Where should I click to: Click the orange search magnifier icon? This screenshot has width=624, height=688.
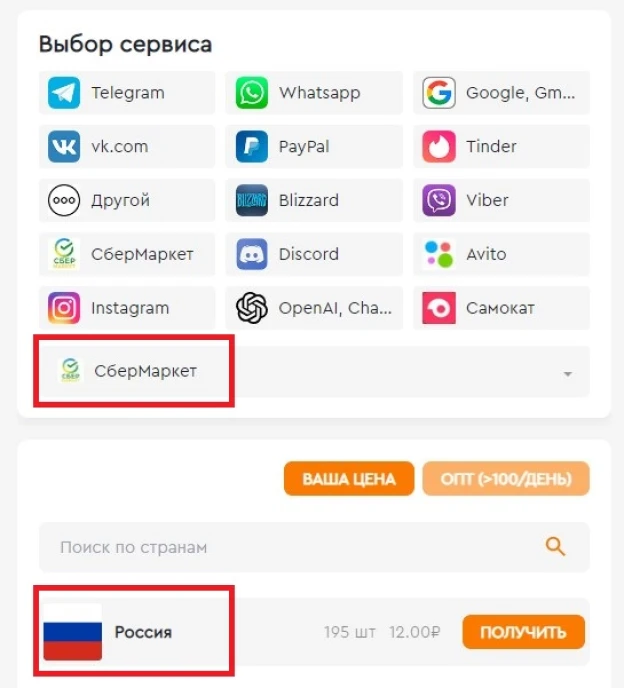point(555,547)
